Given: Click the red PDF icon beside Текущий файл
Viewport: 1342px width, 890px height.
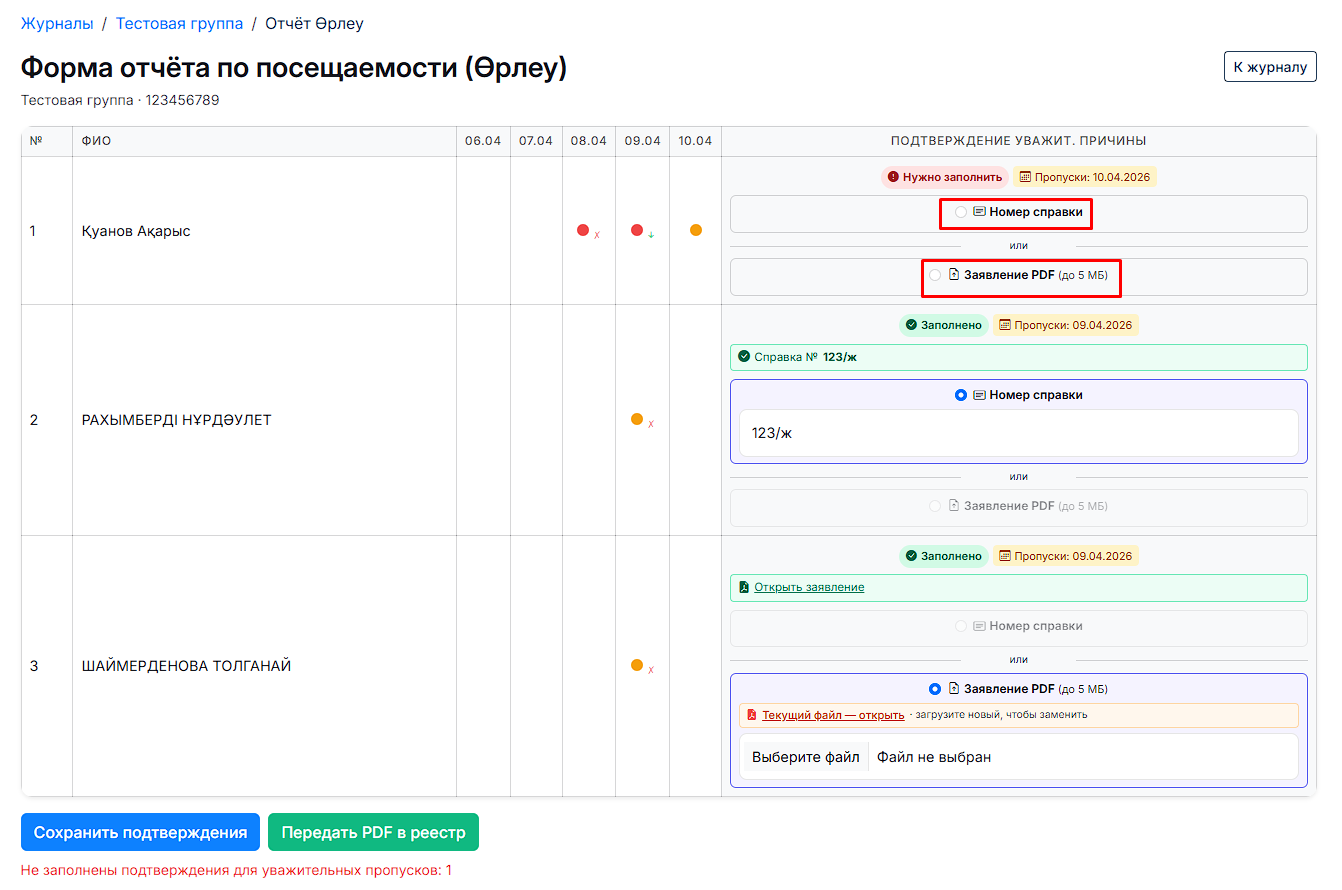Looking at the screenshot, I should (x=752, y=715).
